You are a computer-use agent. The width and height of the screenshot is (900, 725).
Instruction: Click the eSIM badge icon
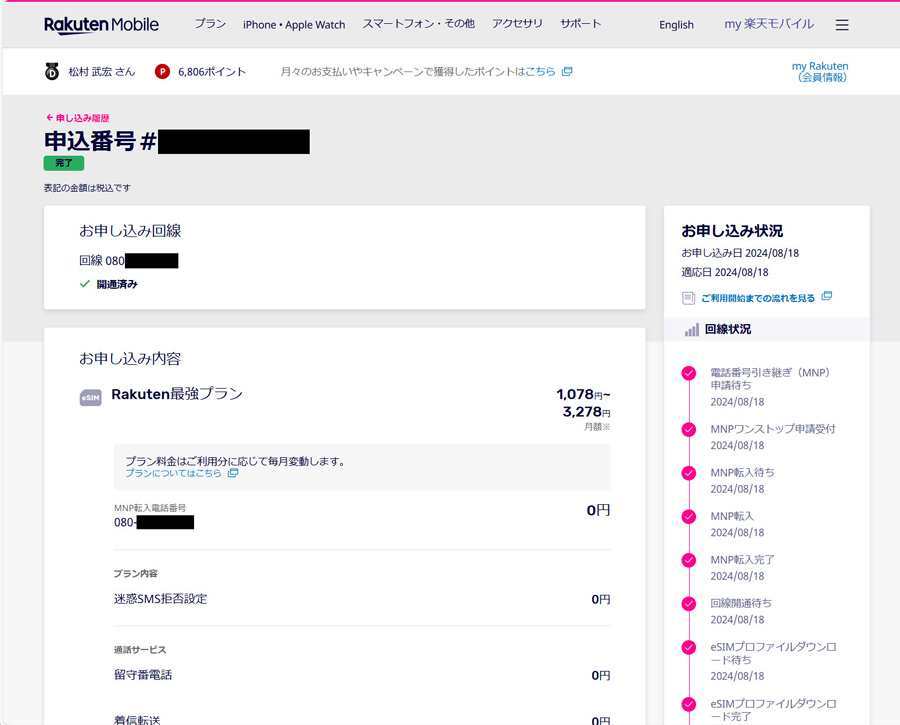pos(91,397)
